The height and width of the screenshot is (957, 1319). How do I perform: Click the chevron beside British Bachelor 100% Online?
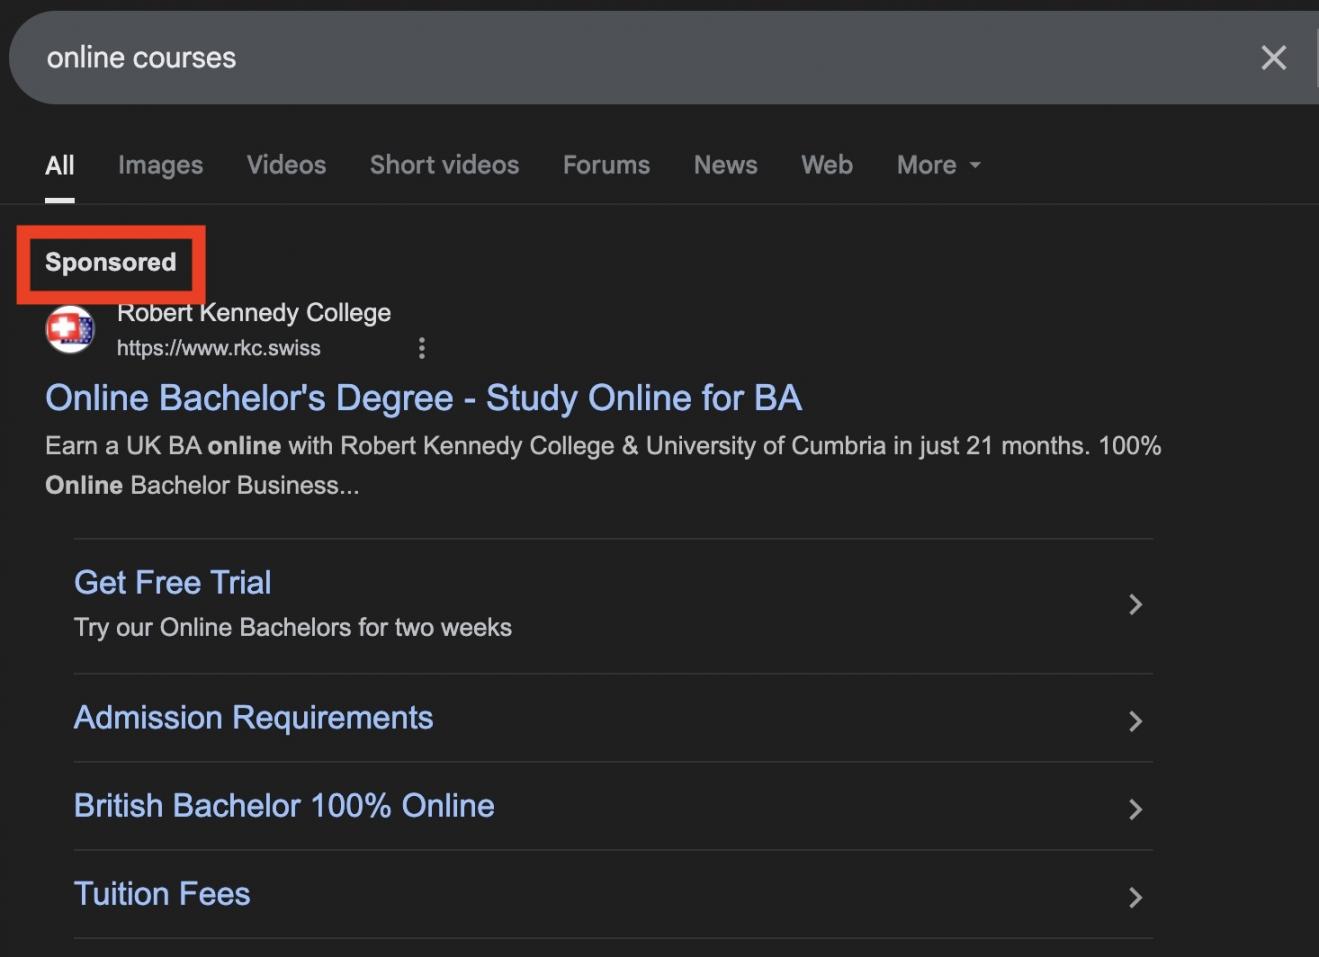pos(1135,809)
